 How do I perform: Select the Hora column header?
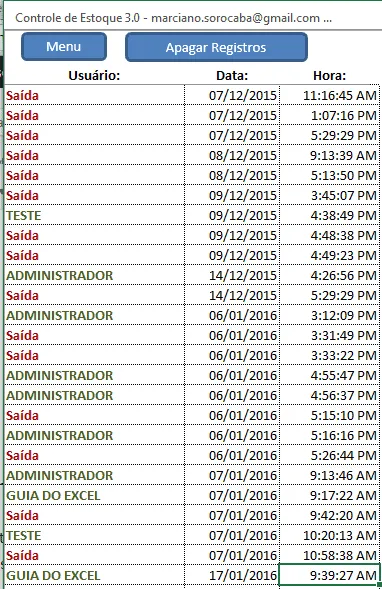pos(329,76)
